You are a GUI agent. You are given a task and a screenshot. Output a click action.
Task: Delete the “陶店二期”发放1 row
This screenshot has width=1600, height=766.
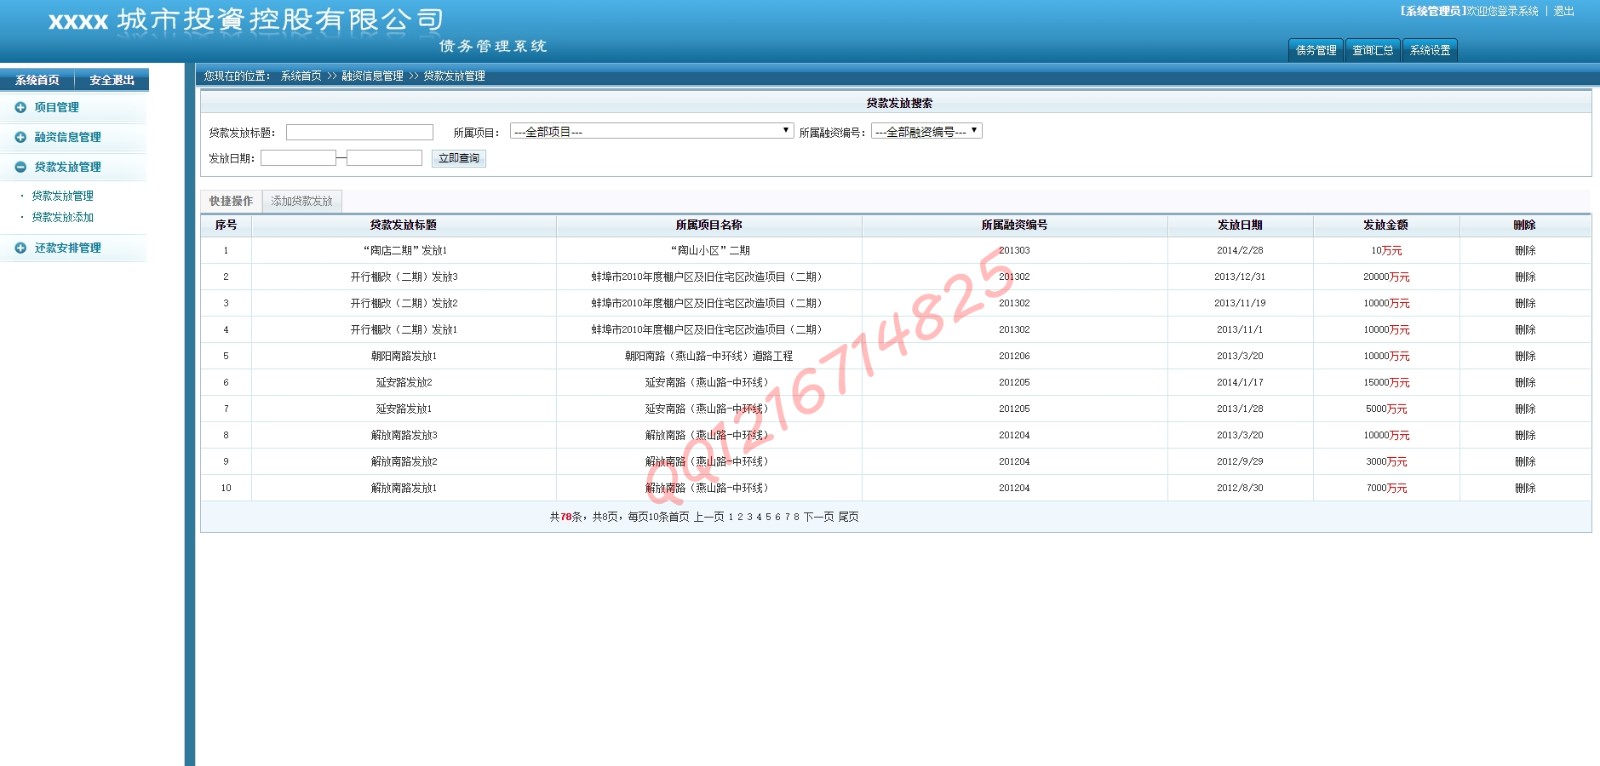point(1524,251)
